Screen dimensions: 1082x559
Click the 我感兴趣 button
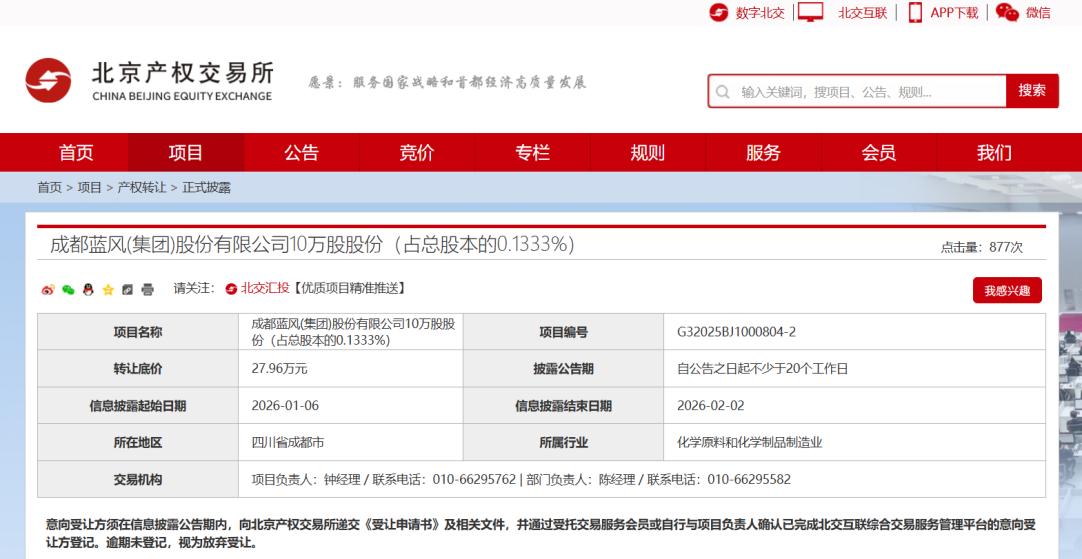coord(1006,291)
